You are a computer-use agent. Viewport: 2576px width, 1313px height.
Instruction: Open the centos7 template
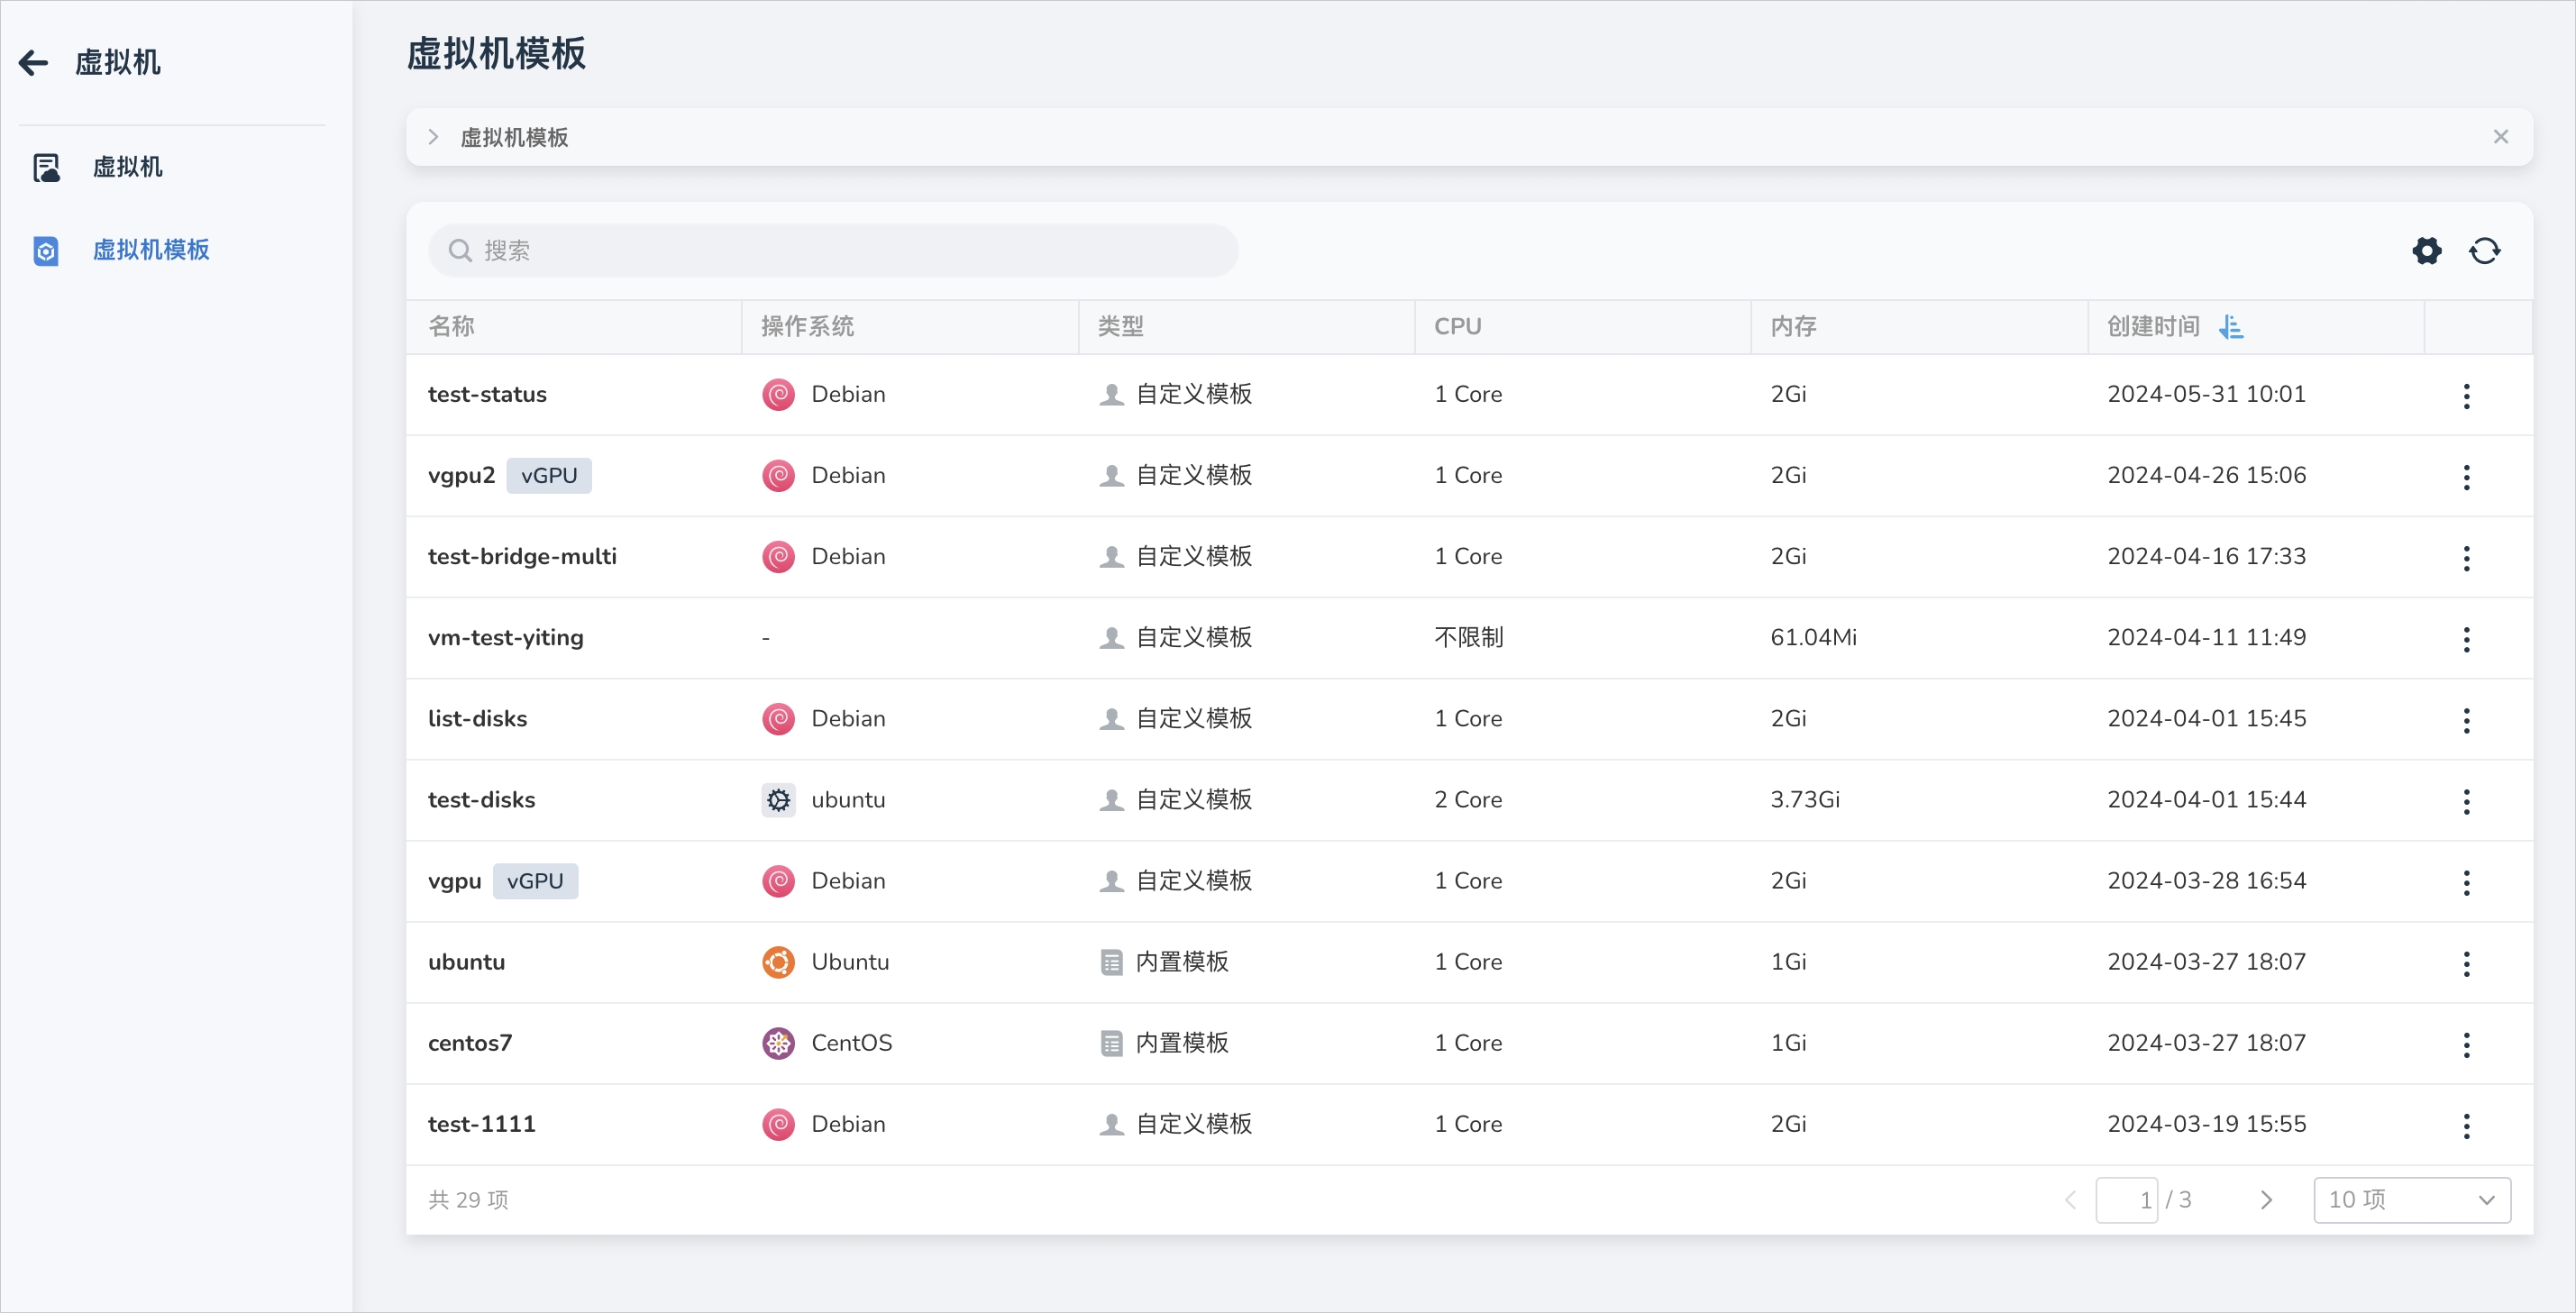coord(469,1042)
